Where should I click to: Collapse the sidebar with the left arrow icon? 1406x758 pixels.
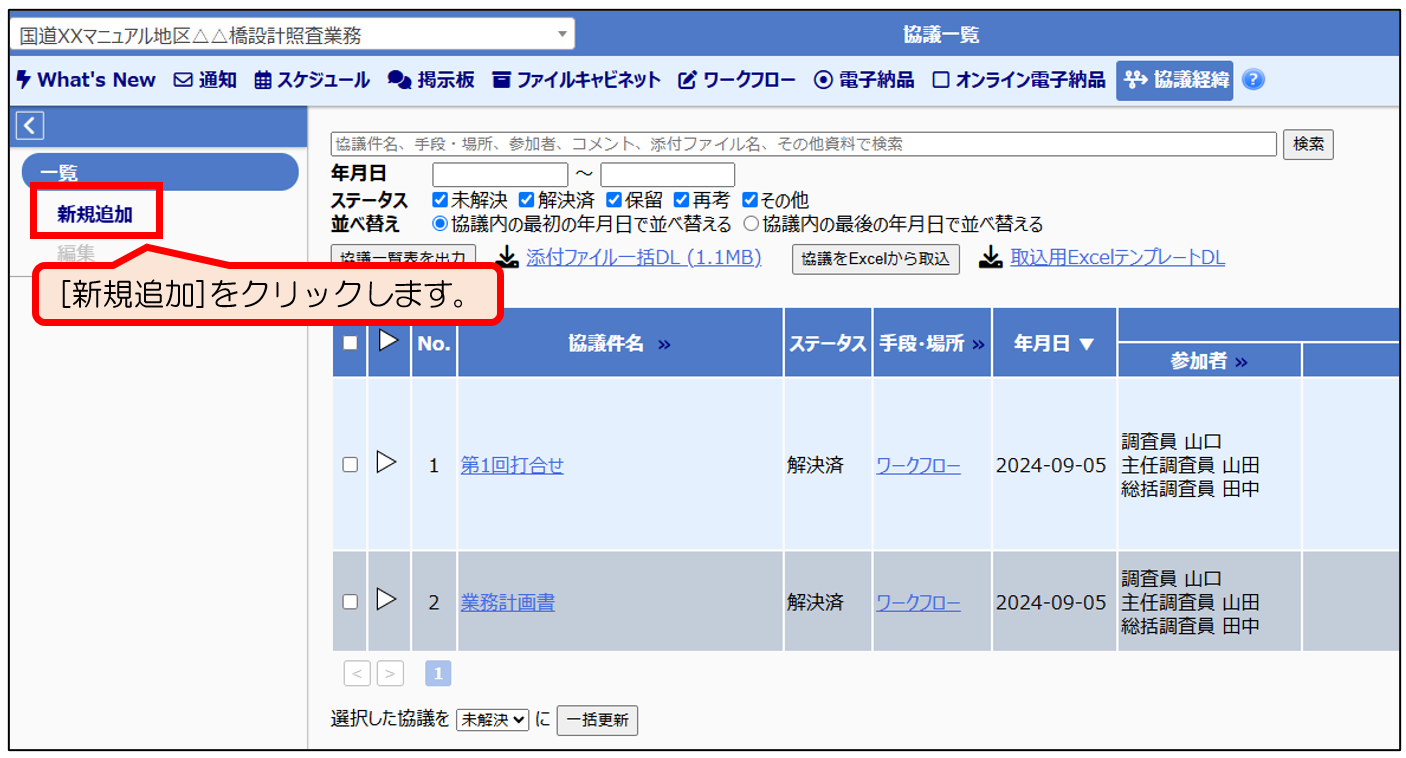[31, 125]
